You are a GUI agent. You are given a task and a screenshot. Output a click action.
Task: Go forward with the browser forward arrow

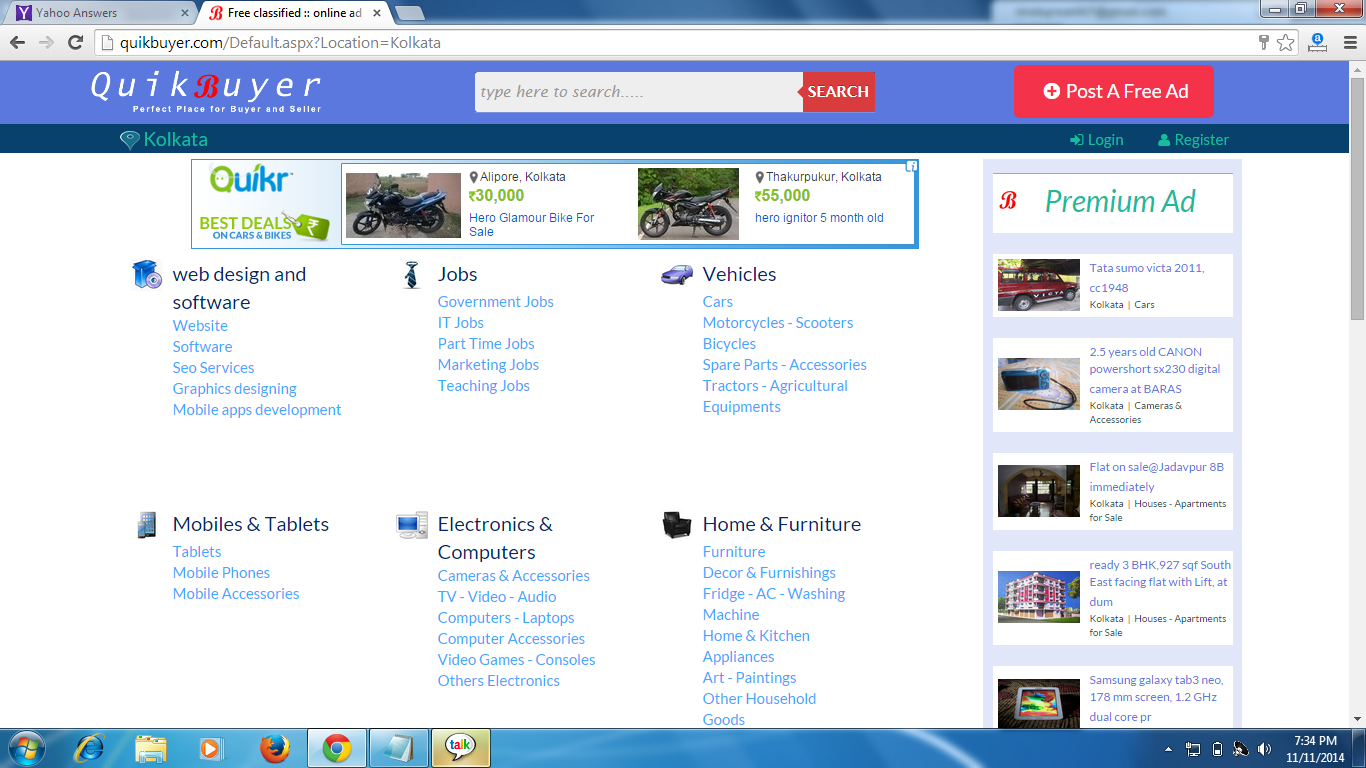[46, 42]
